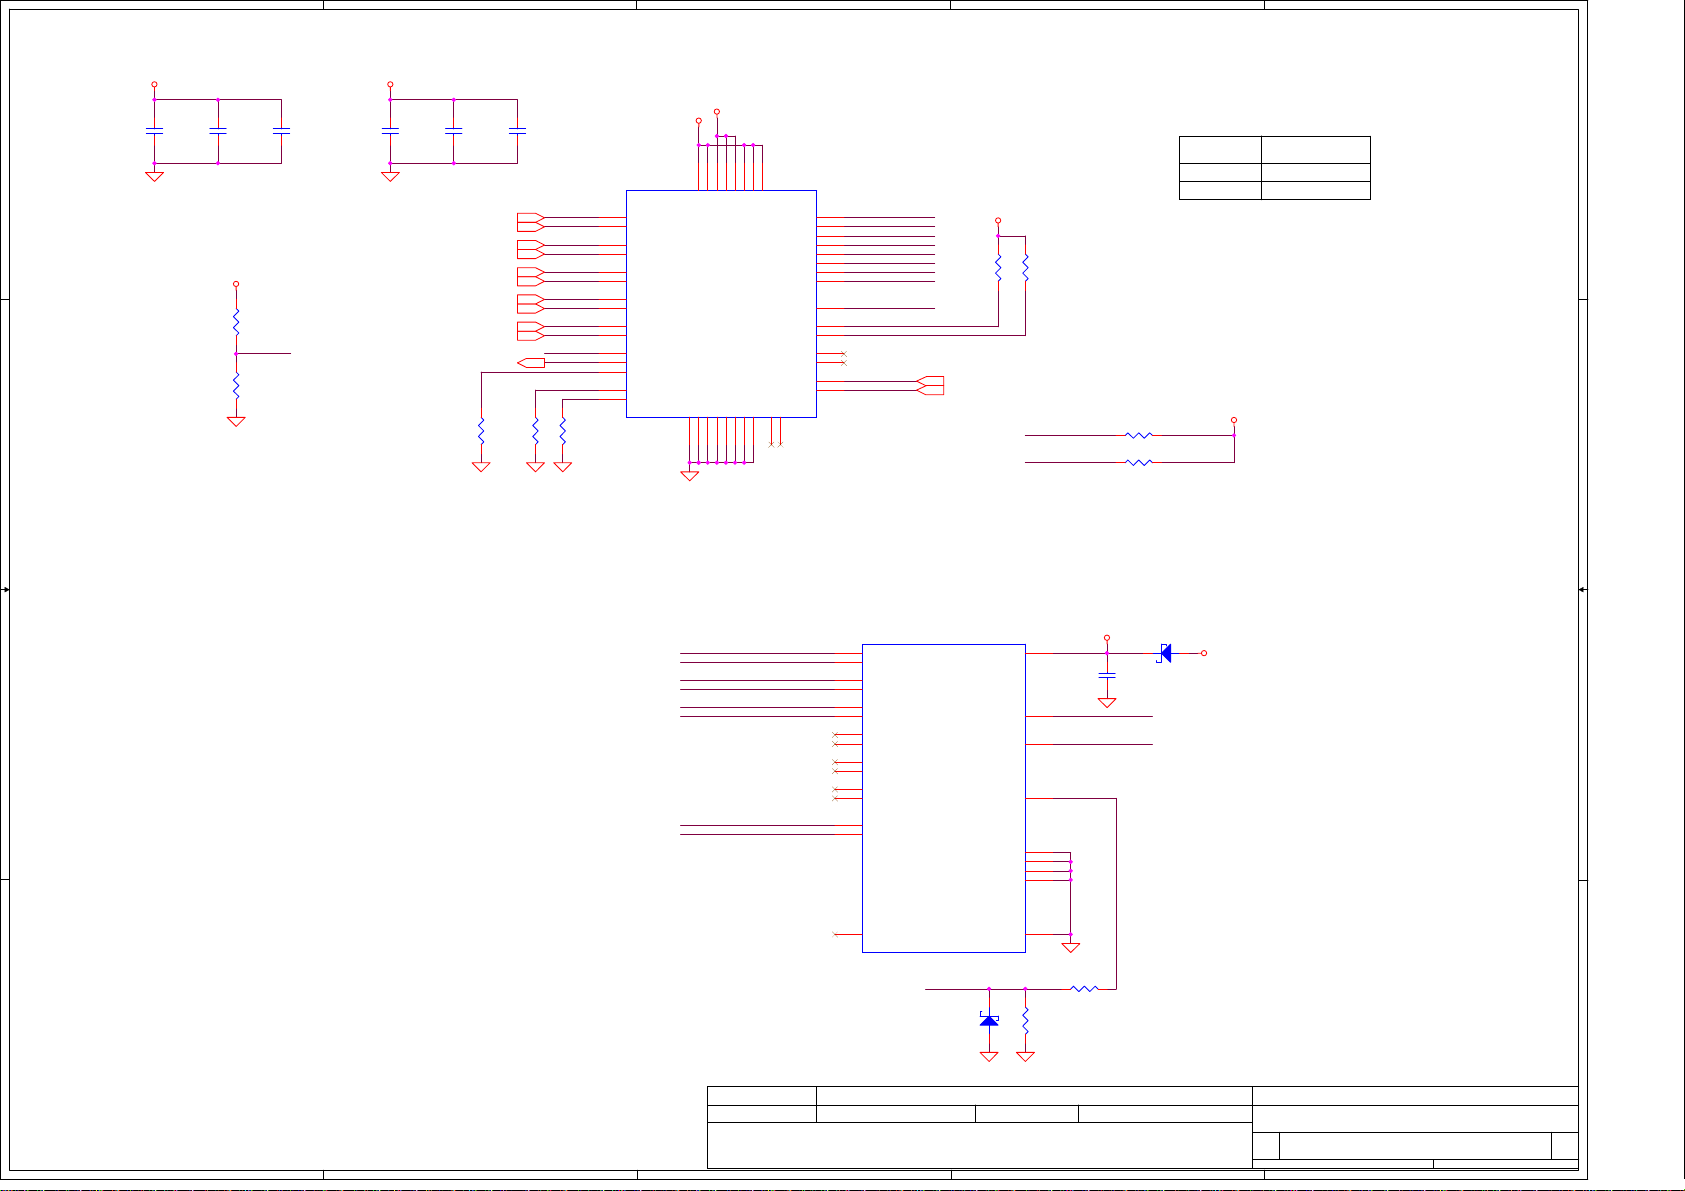This screenshot has height=1191, width=1685.
Task: Select the double off-page connector right of square IC
Action: click(930, 385)
